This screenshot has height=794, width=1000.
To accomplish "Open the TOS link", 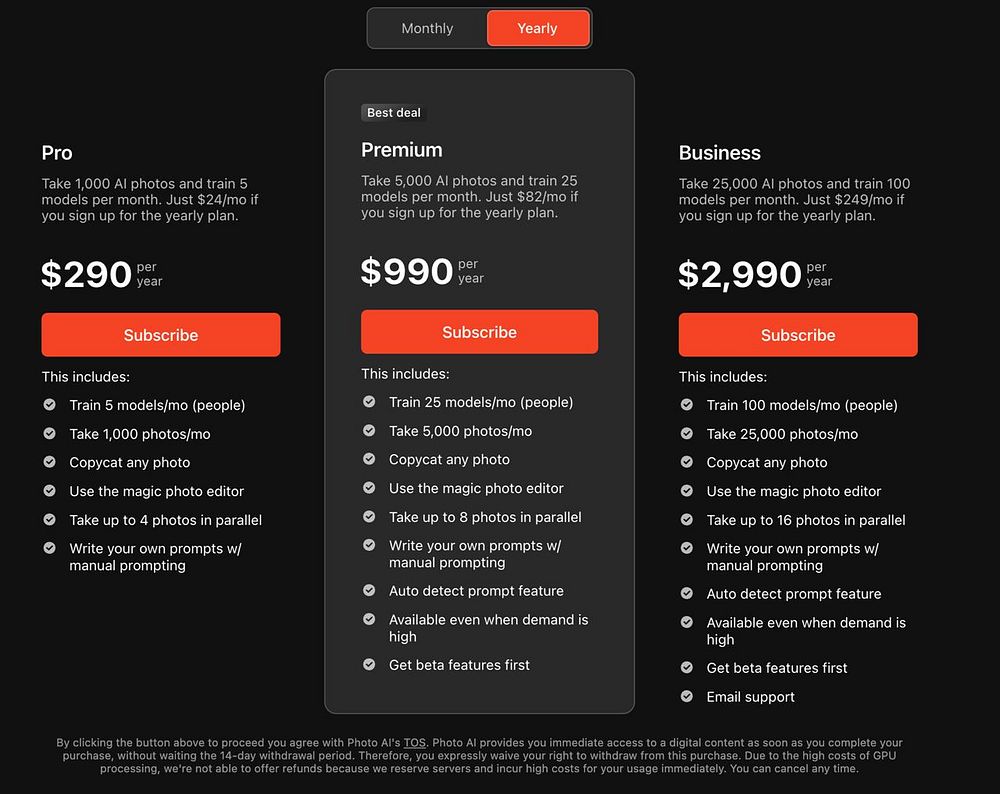I will 415,742.
